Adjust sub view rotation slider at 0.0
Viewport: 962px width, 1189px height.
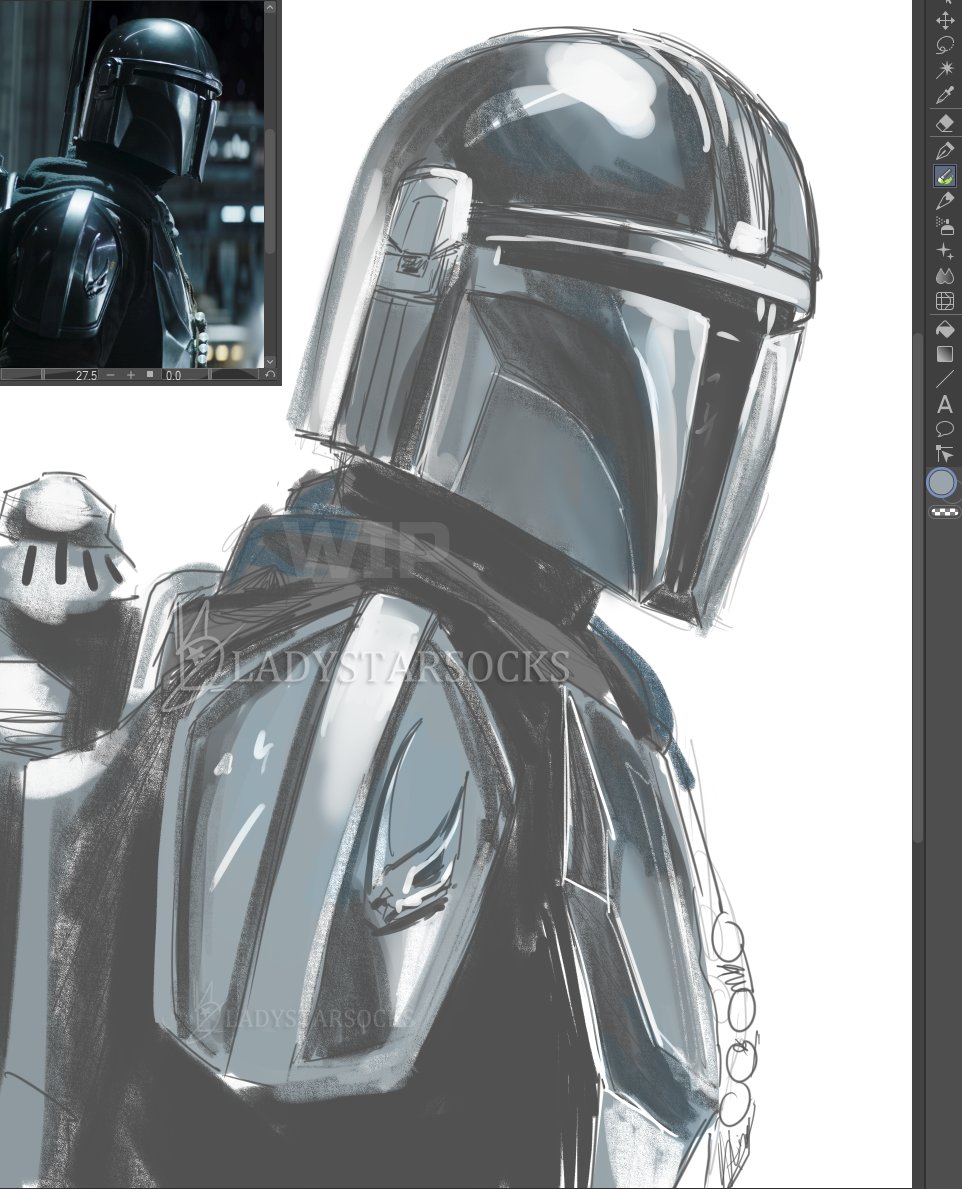(x=212, y=375)
